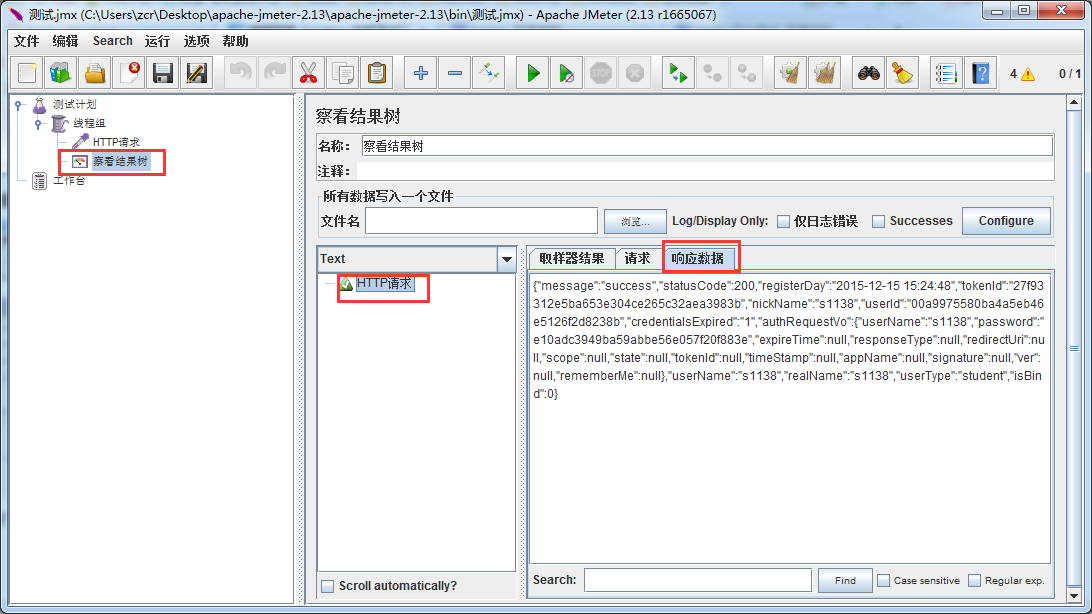The height and width of the screenshot is (614, 1092).
Task: Switch to the 取样器结果 tab
Action: [572, 258]
